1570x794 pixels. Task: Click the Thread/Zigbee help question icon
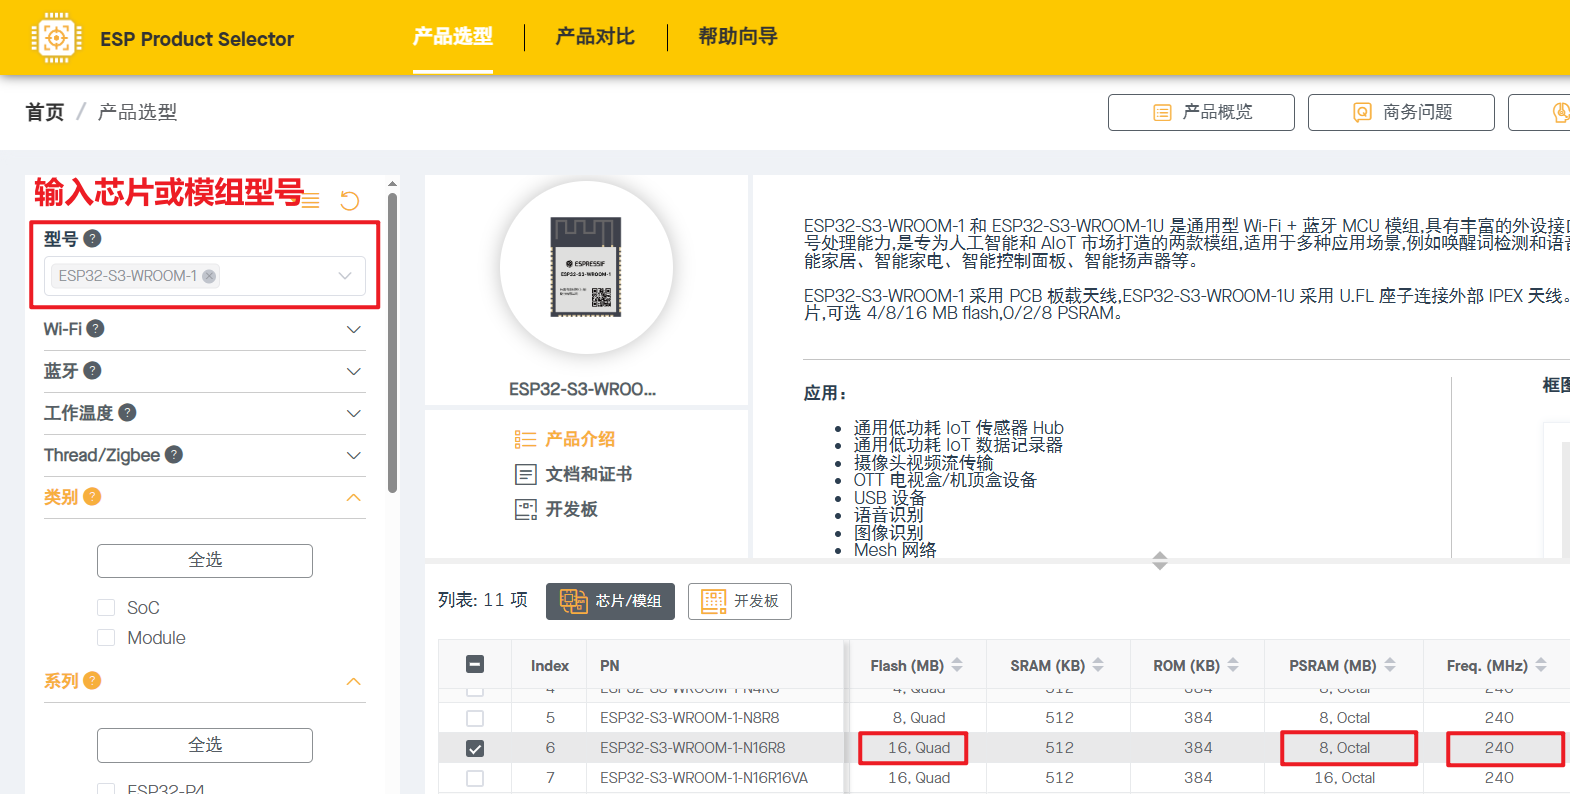pos(173,454)
